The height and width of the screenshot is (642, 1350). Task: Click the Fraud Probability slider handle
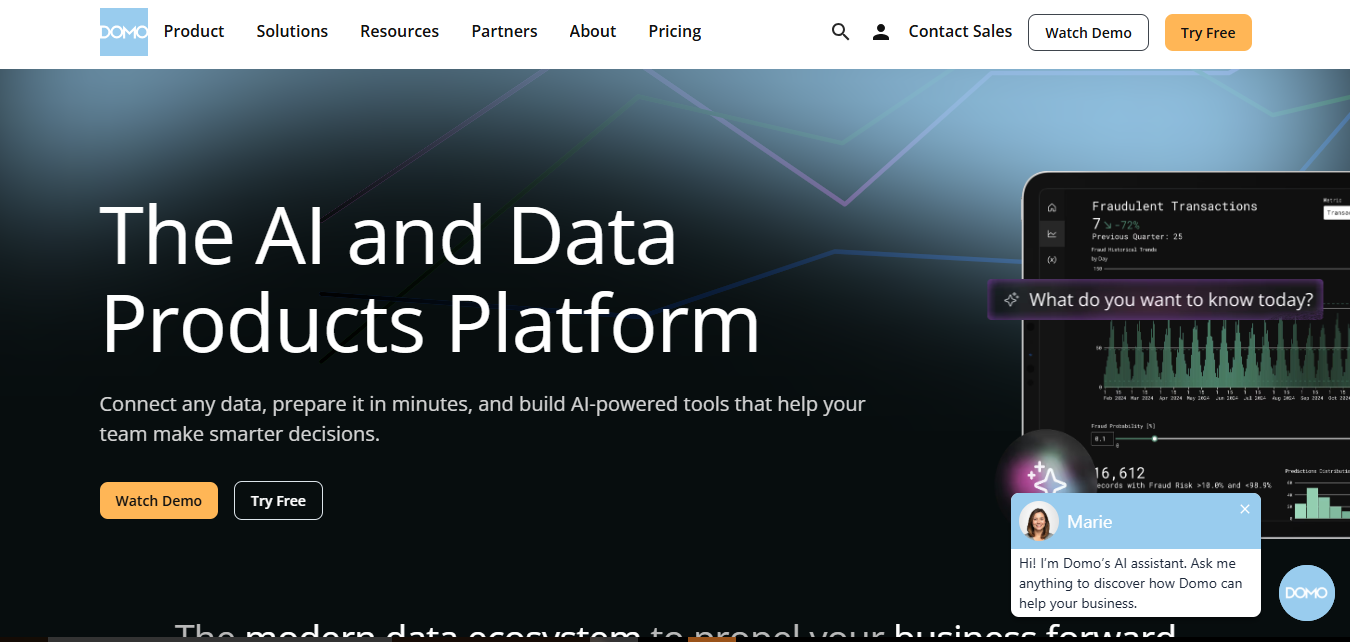pos(1154,438)
